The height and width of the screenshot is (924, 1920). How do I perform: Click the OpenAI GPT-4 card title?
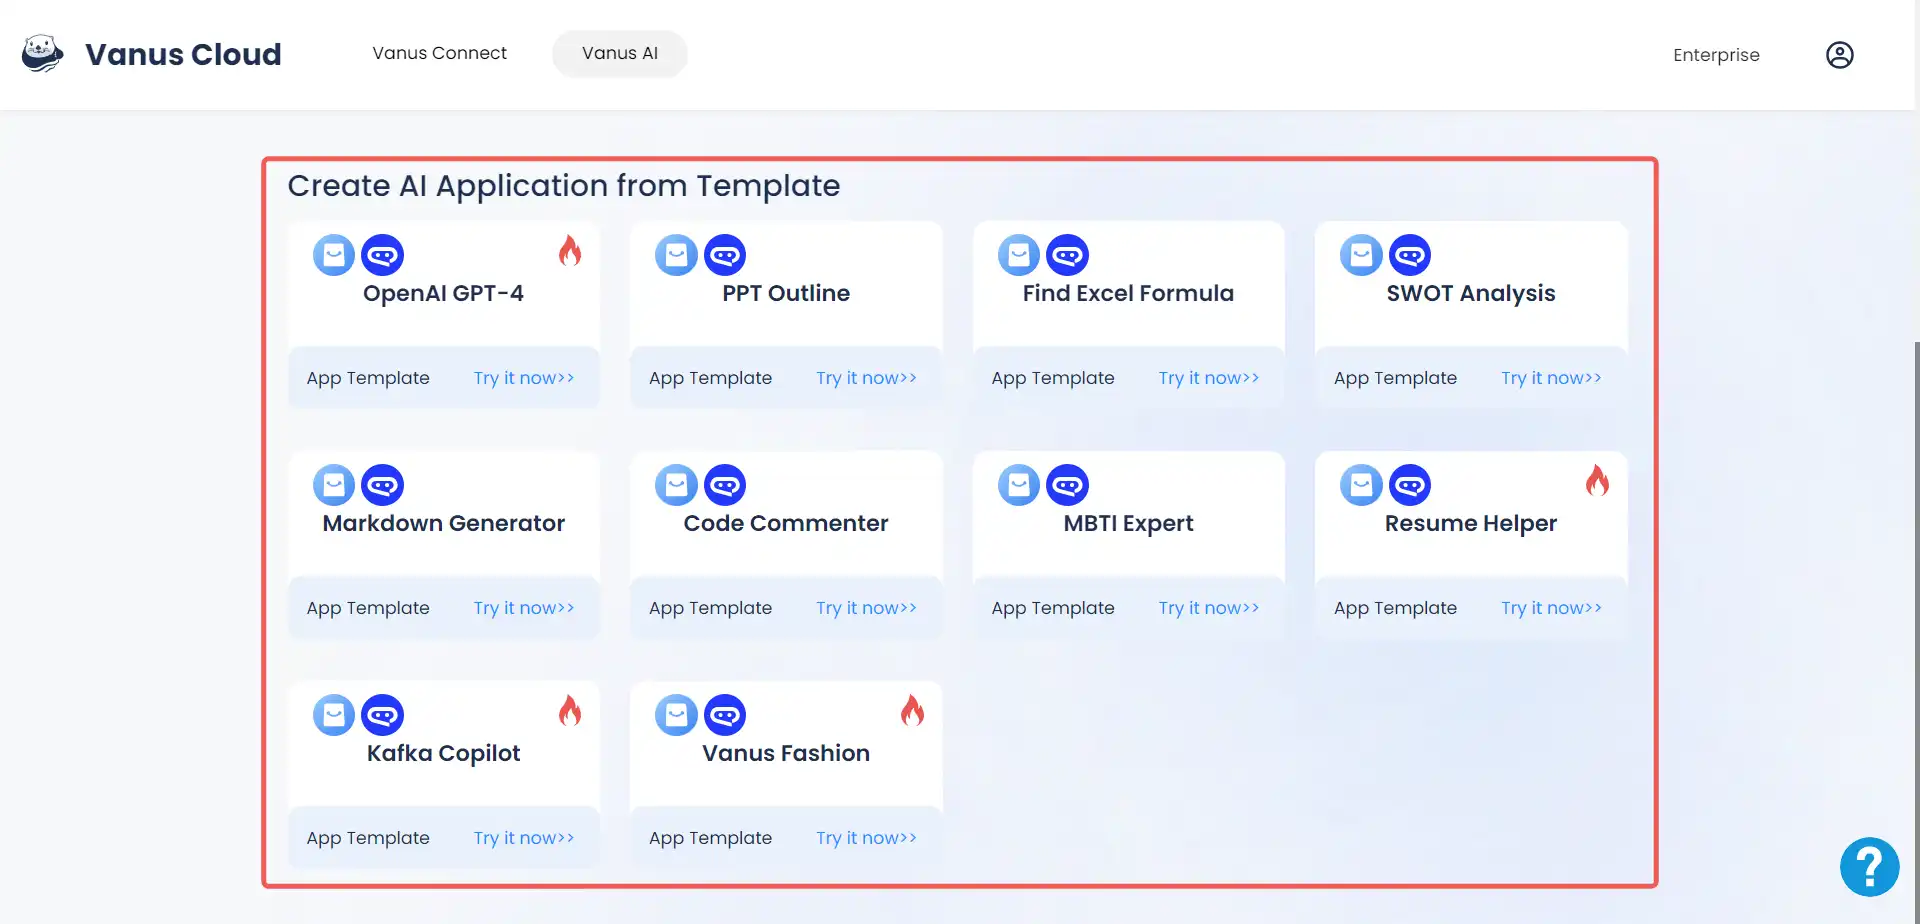pyautogui.click(x=443, y=293)
